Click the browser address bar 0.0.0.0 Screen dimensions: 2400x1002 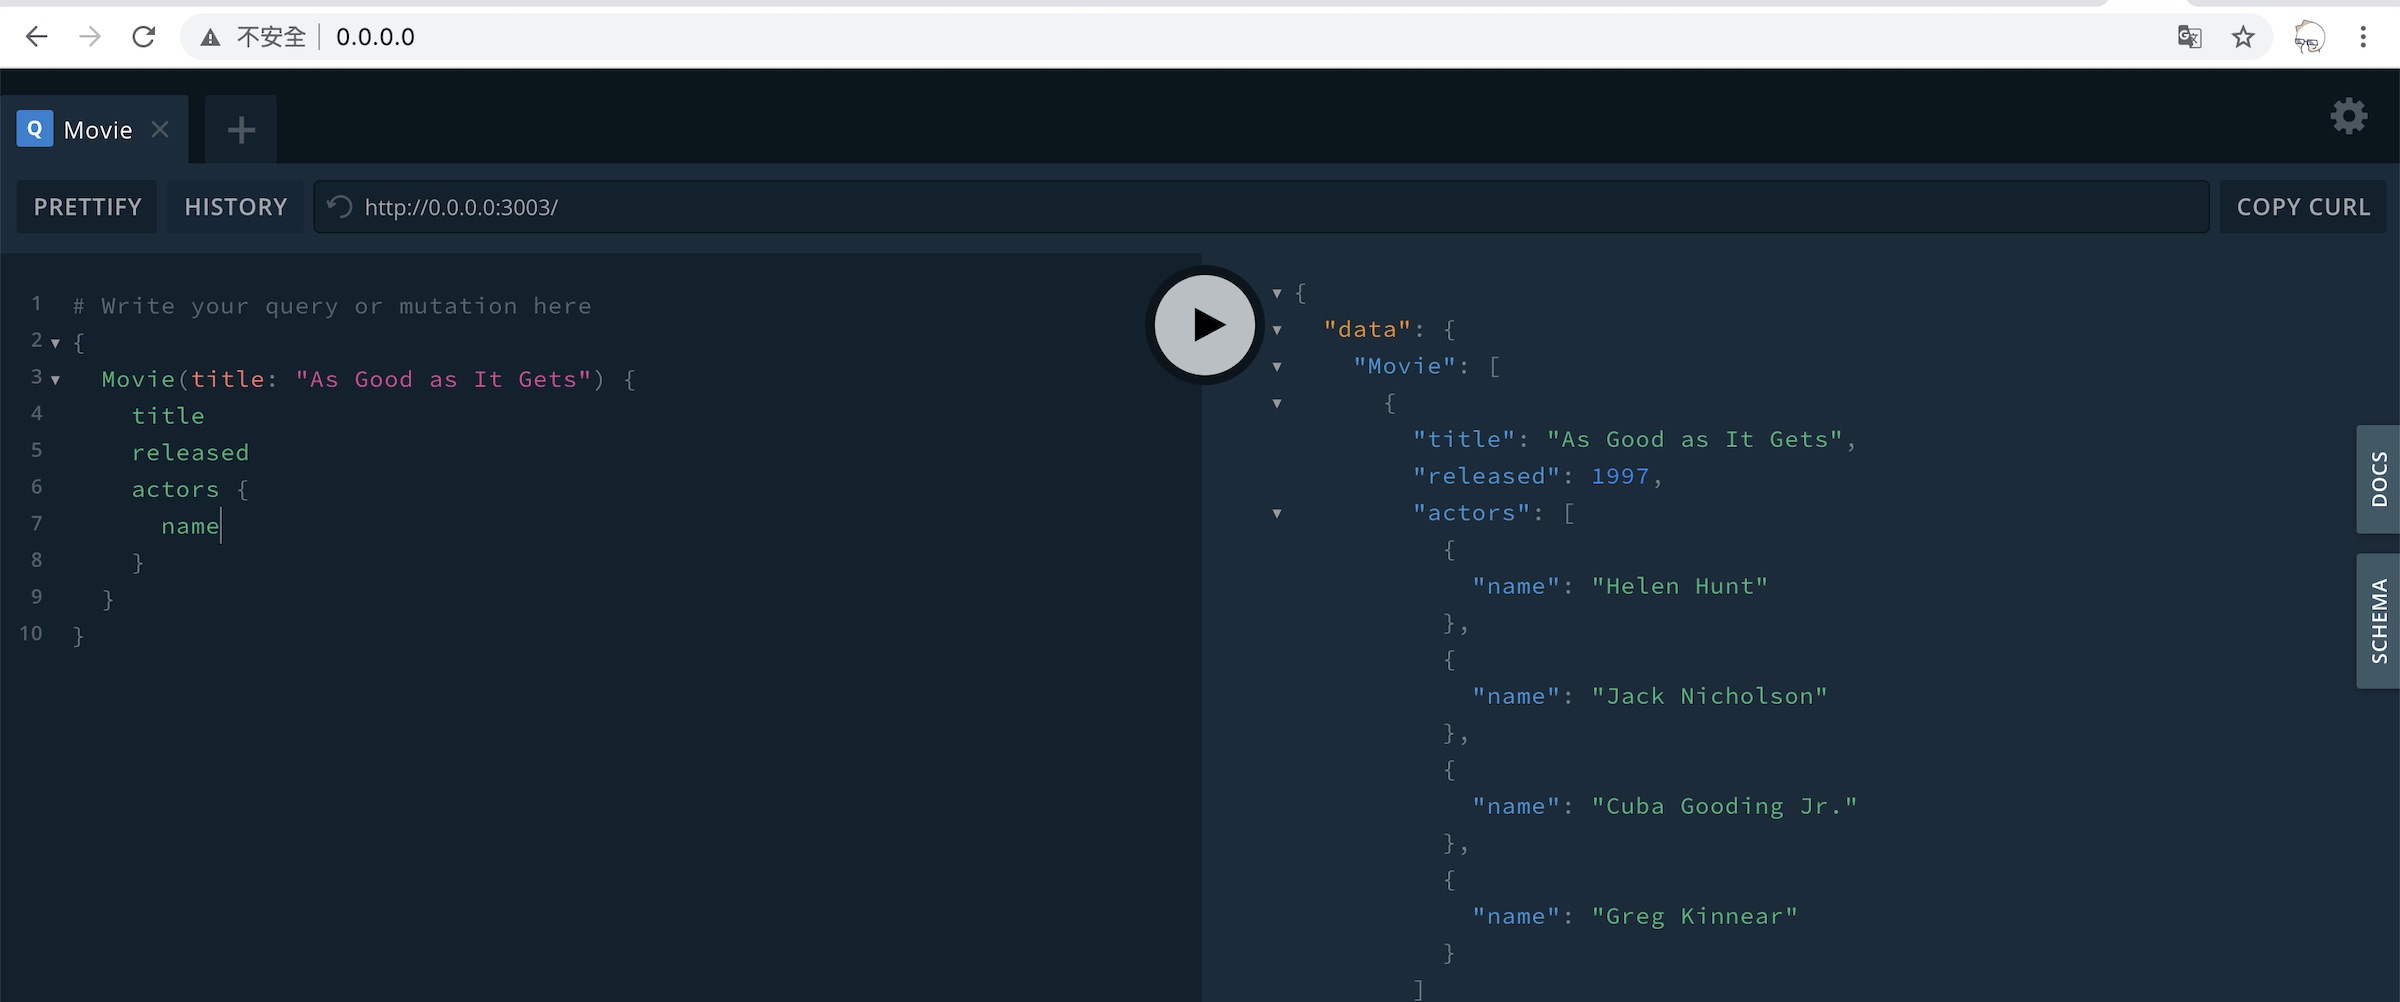[375, 37]
